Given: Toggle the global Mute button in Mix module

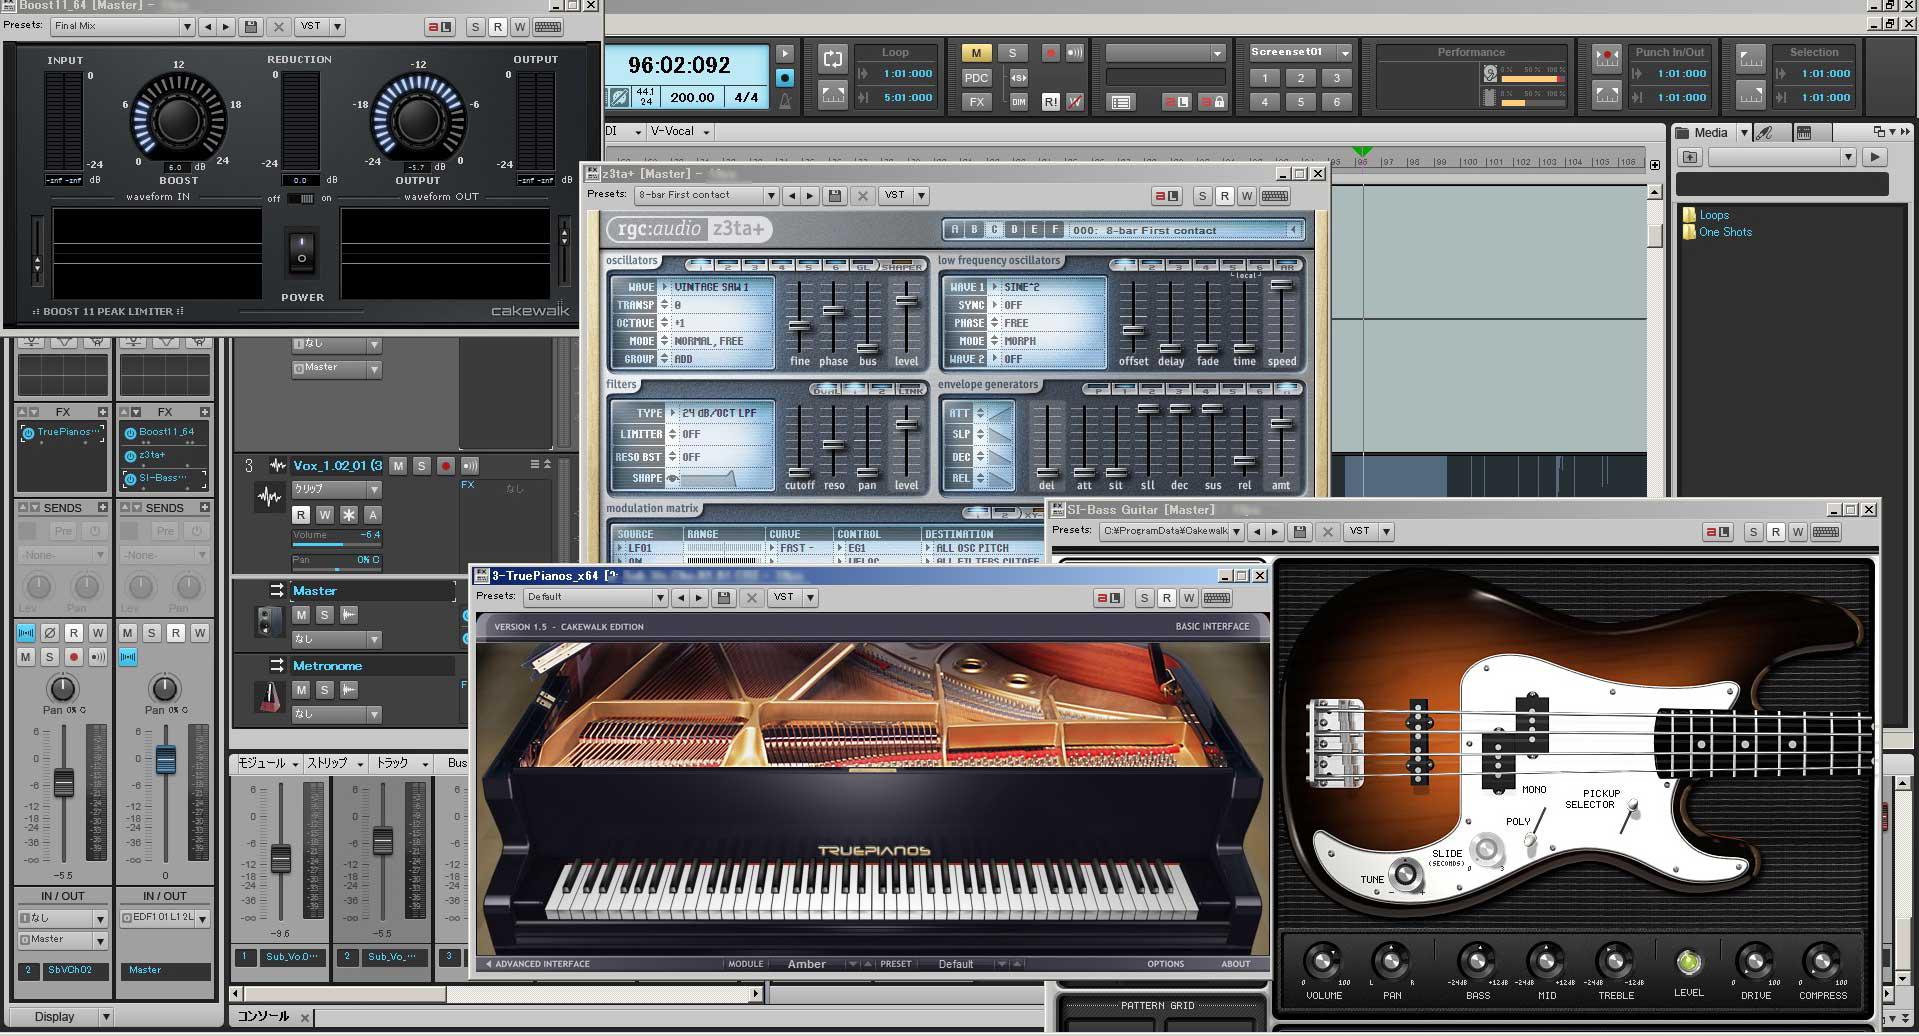Looking at the screenshot, I should pyautogui.click(x=976, y=53).
